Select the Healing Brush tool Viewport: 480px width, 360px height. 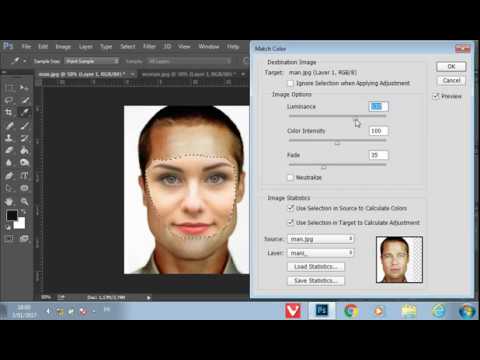9,125
